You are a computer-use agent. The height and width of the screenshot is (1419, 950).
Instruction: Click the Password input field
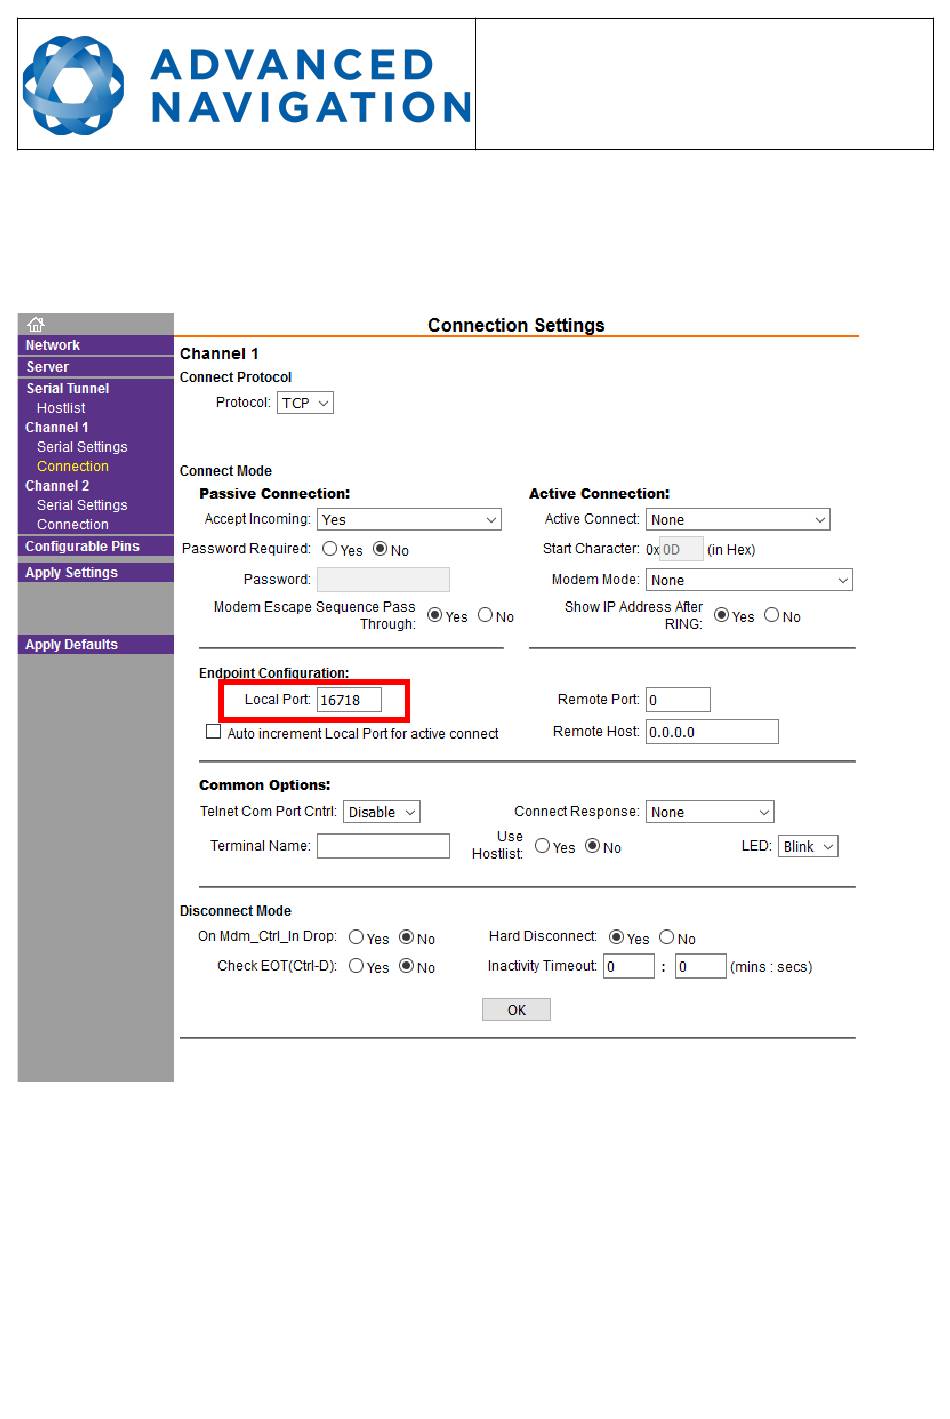tap(383, 579)
